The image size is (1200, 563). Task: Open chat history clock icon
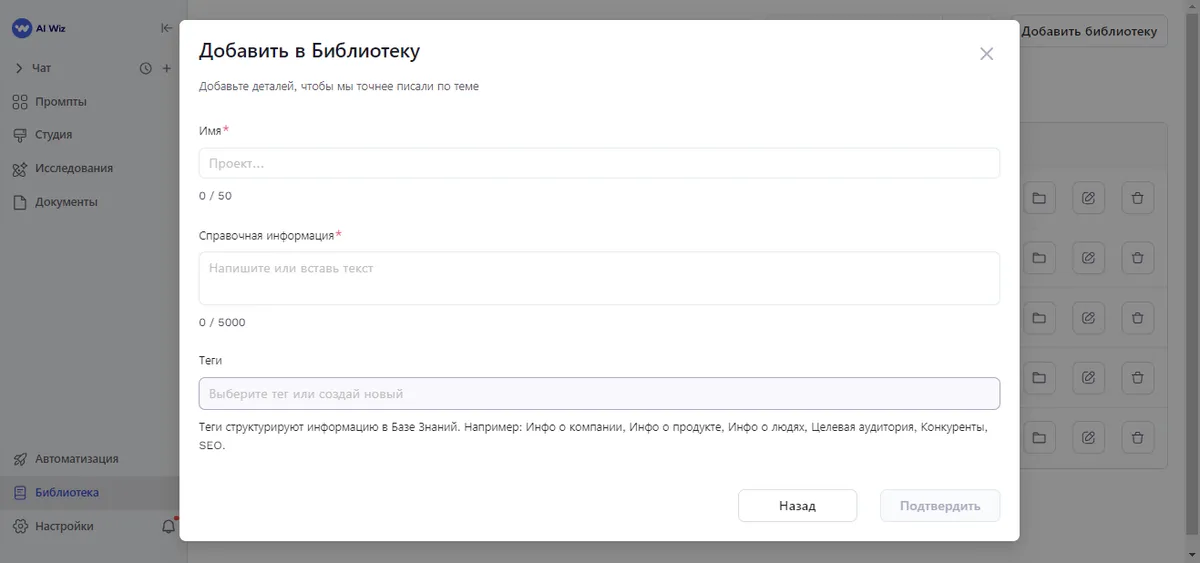[x=145, y=68]
